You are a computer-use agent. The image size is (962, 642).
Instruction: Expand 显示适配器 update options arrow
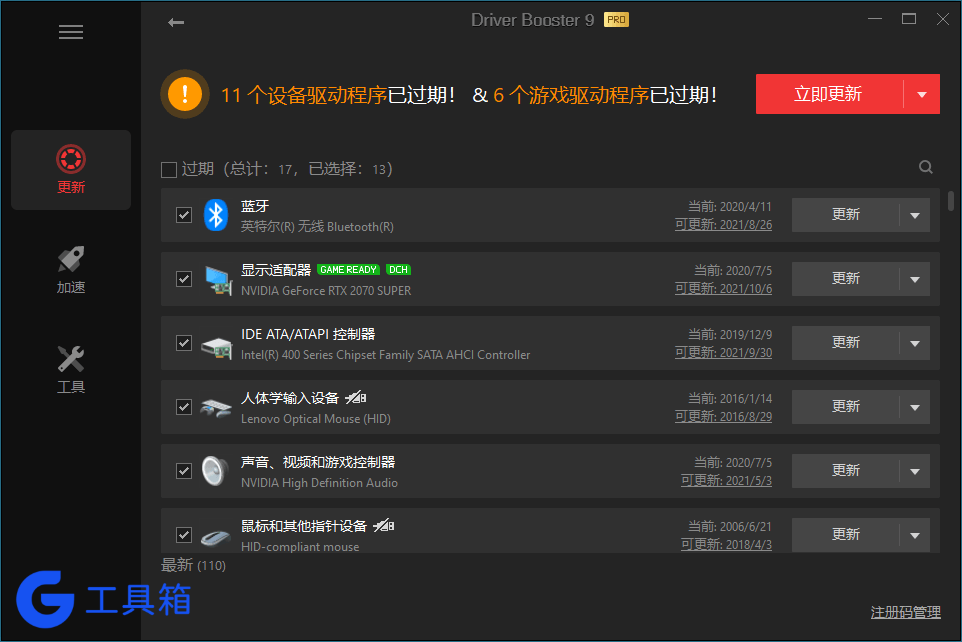915,279
